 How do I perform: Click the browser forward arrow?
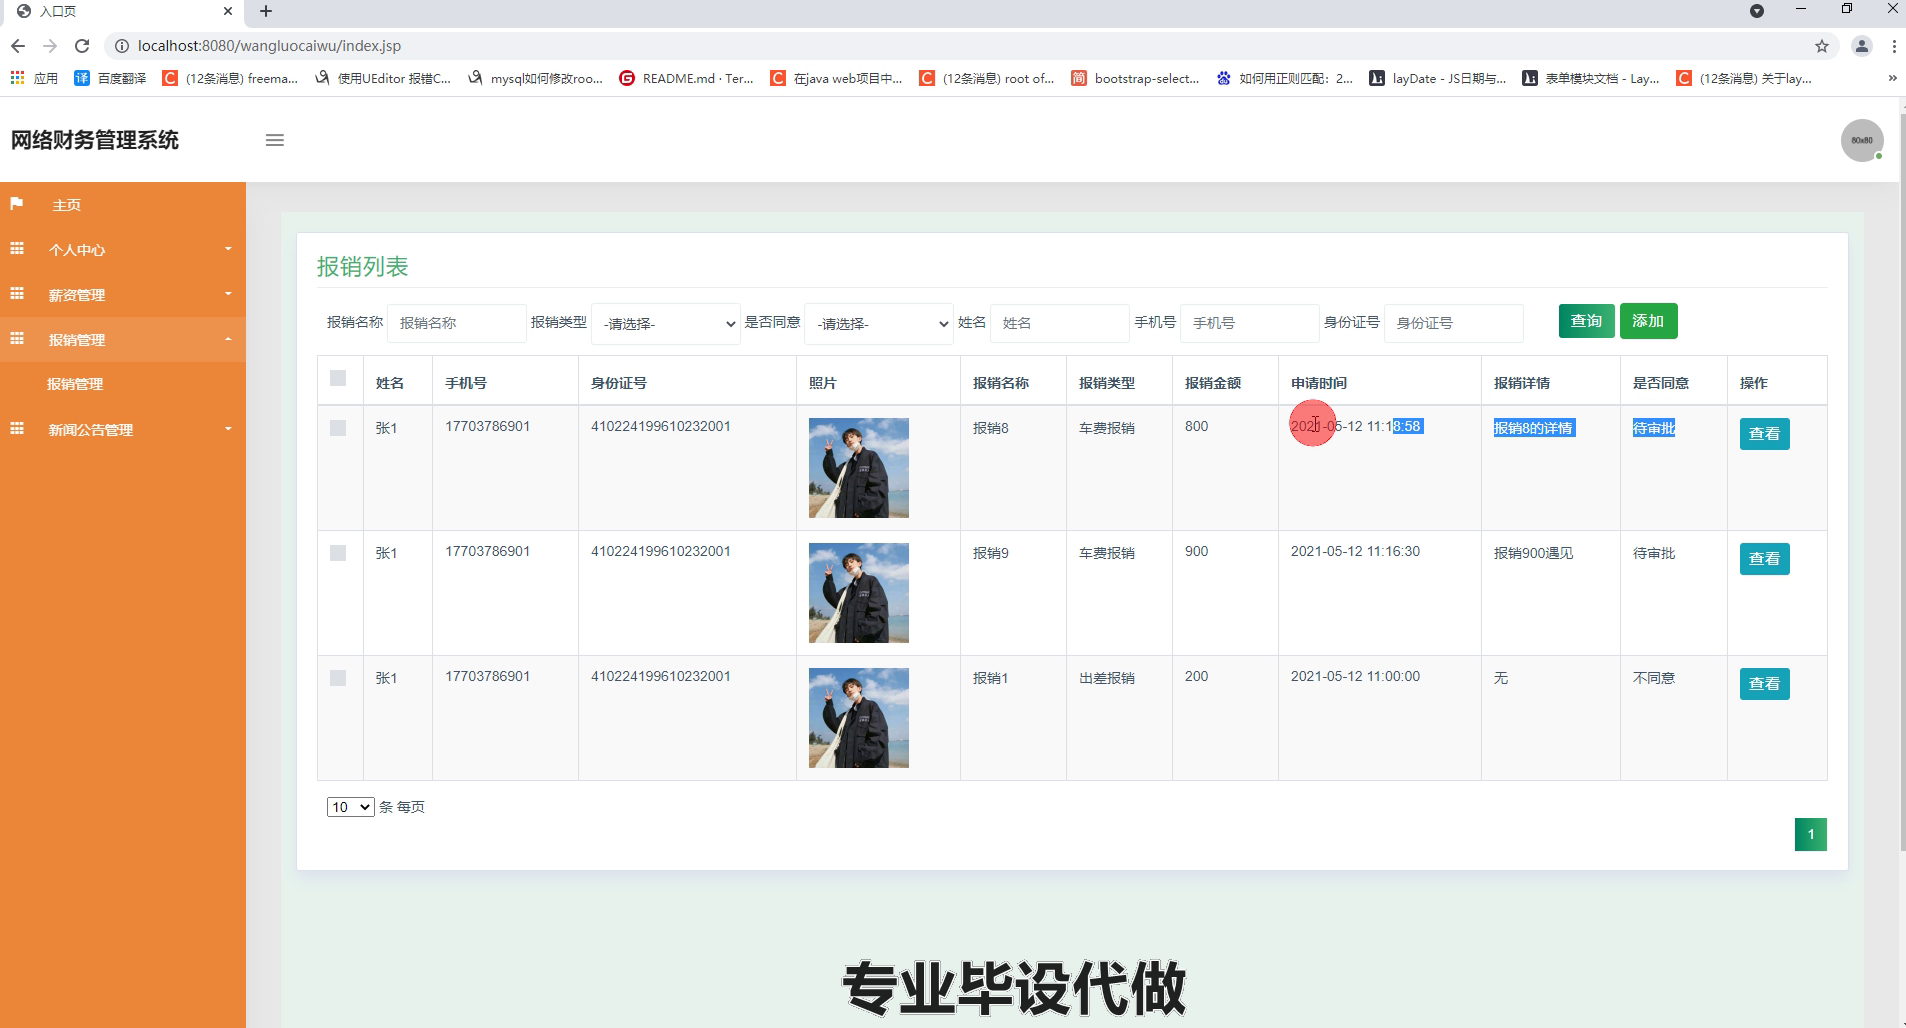[x=50, y=46]
